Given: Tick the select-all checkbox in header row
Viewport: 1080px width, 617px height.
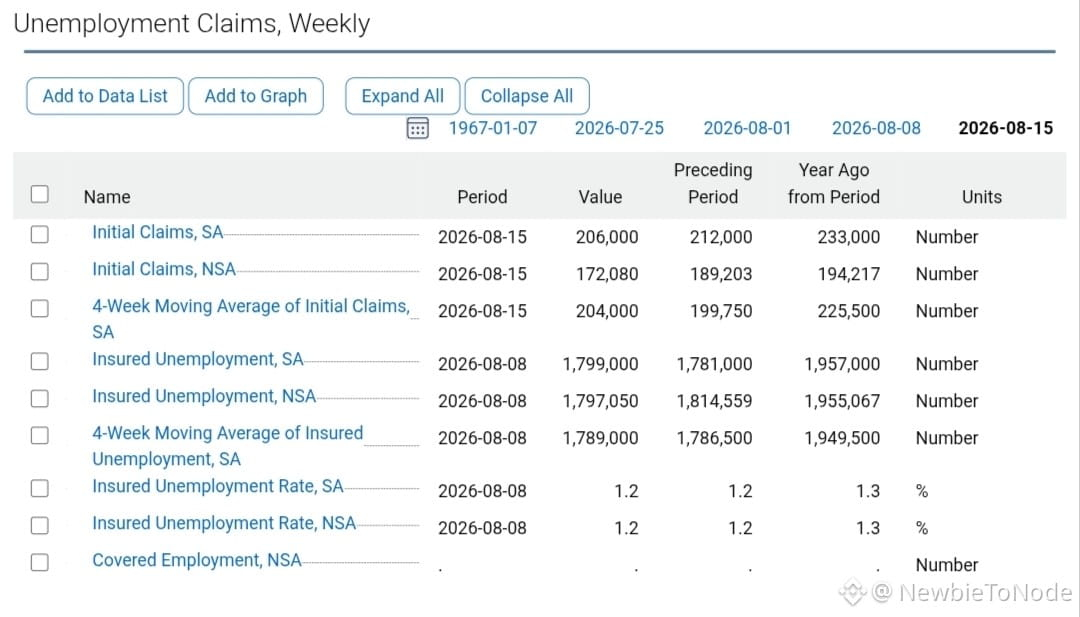Looking at the screenshot, I should [40, 194].
